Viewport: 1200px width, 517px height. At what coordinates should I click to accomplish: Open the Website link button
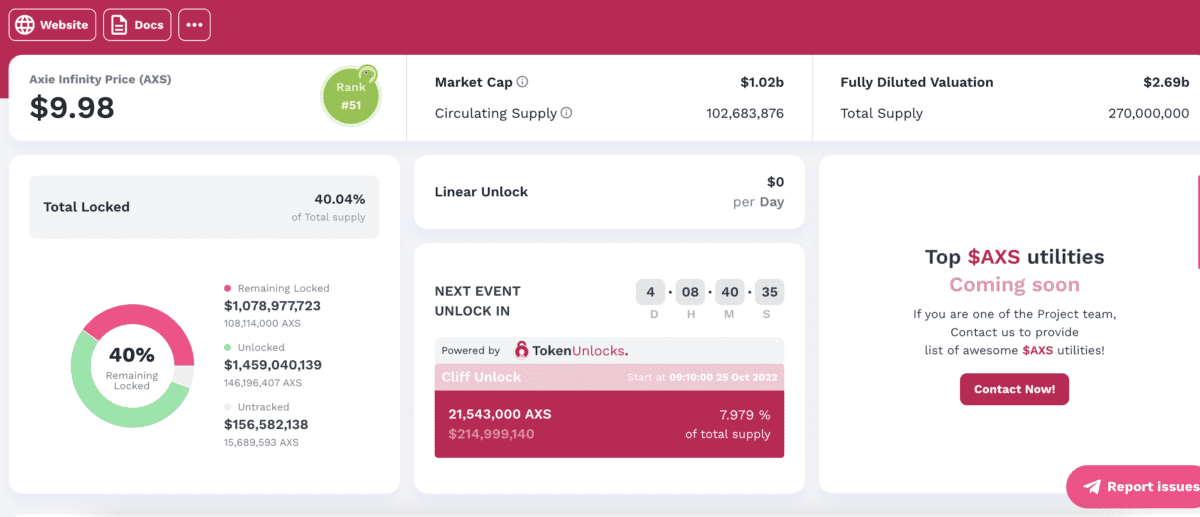[52, 25]
